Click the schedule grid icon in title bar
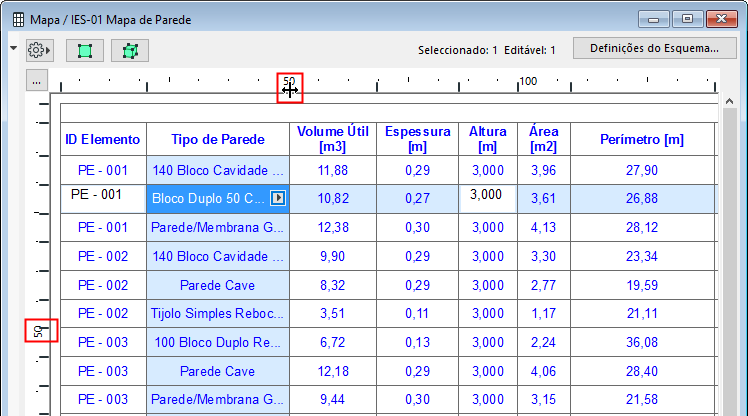The width and height of the screenshot is (748, 416). (x=18, y=20)
